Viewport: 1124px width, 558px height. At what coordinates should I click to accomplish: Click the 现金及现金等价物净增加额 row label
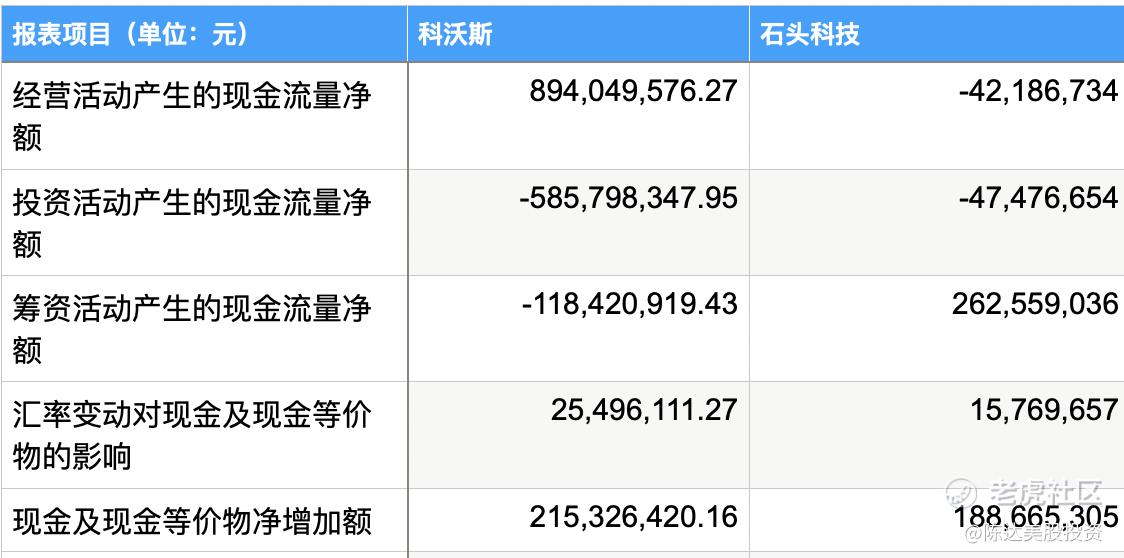191,521
